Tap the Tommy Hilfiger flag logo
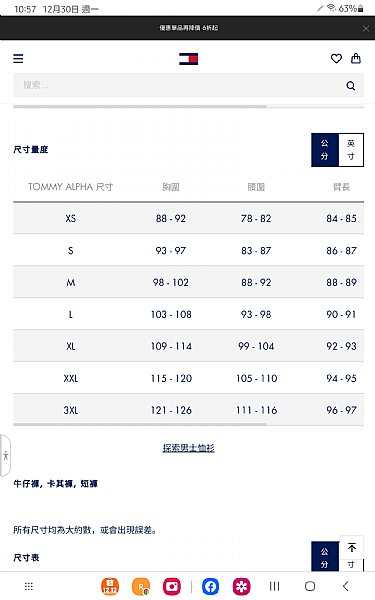This screenshot has width=375, height=600. (x=188, y=59)
